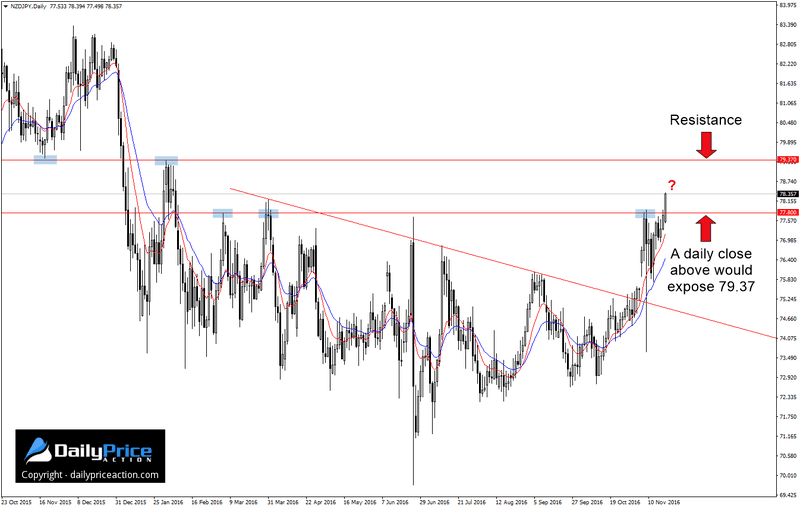This screenshot has width=800, height=509.
Task: Select the 77.800 red price label
Action: (787, 212)
